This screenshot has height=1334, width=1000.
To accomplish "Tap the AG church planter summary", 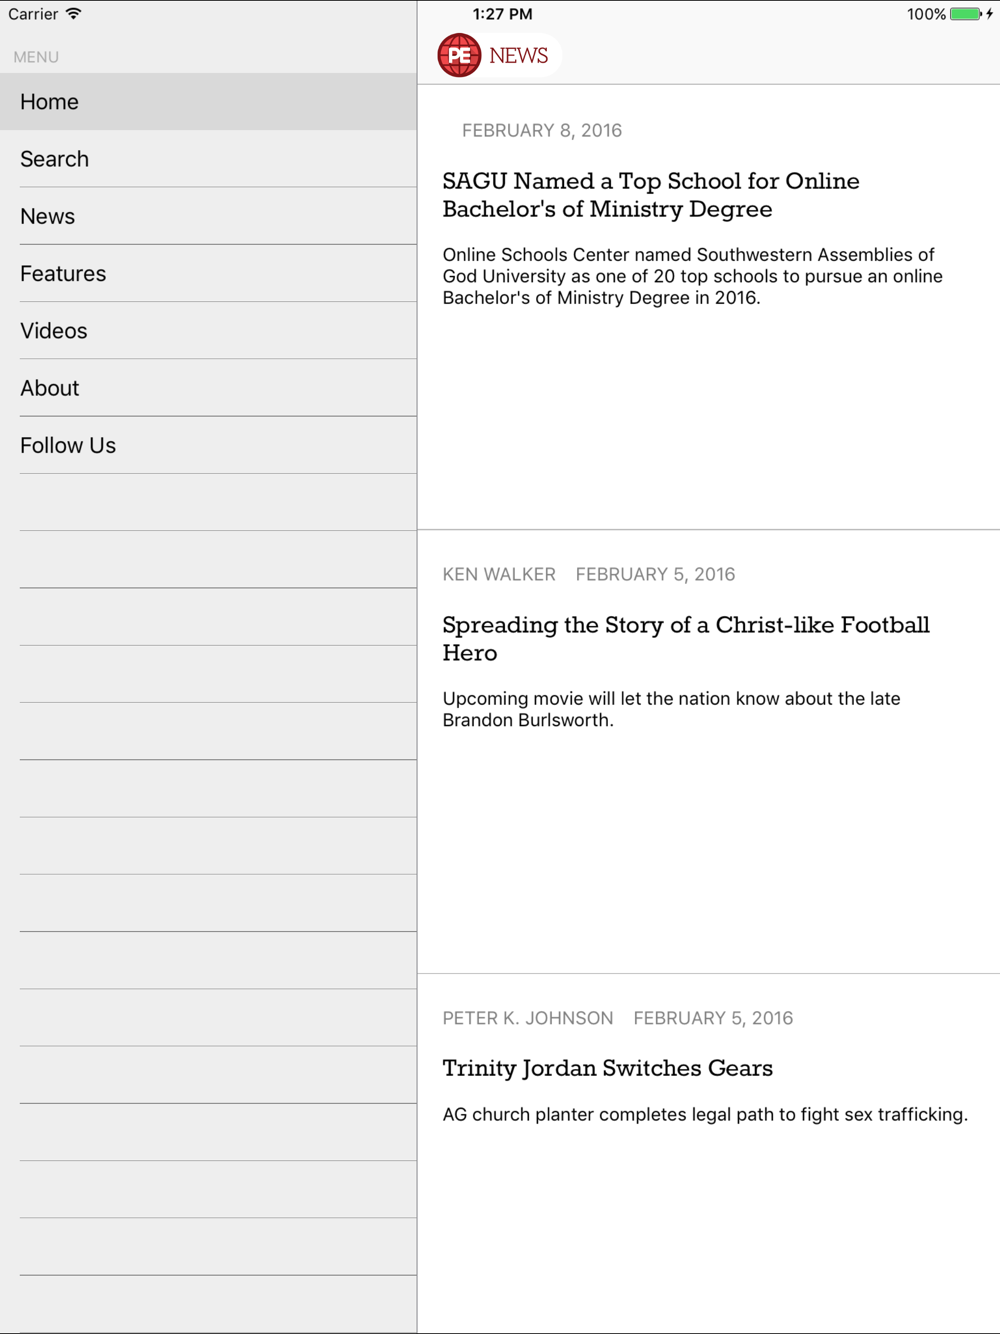I will [705, 1114].
